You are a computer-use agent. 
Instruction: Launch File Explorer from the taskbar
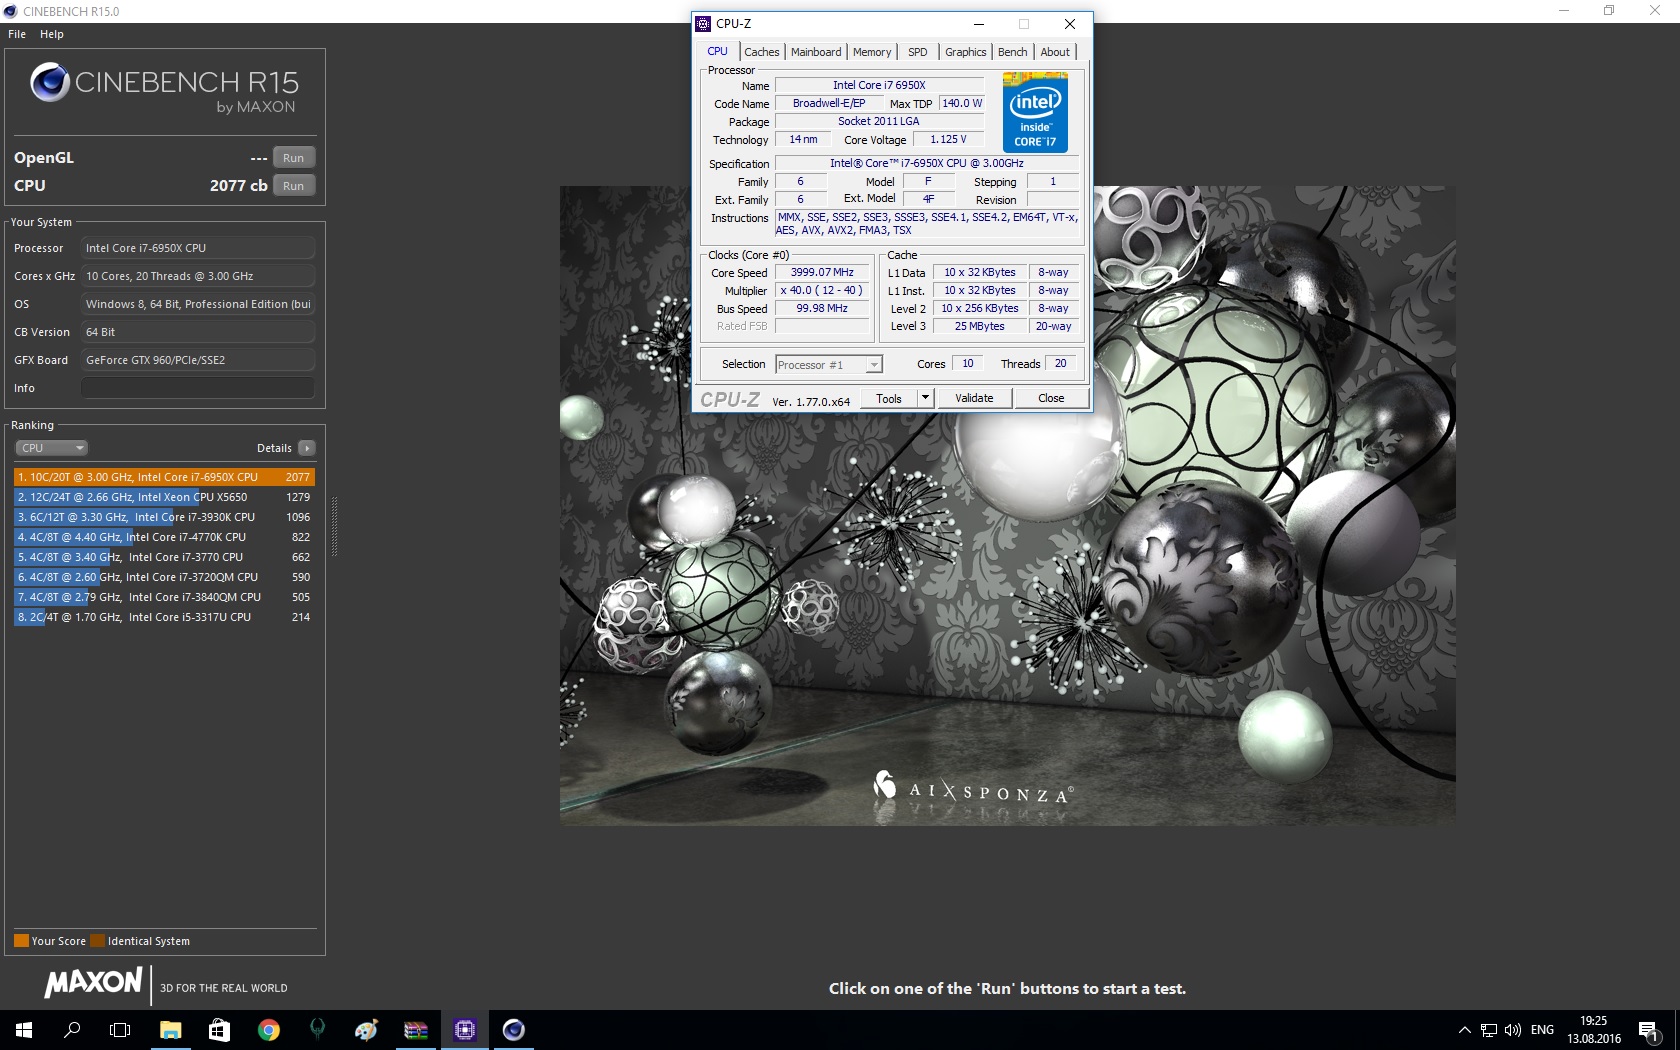click(x=170, y=1029)
